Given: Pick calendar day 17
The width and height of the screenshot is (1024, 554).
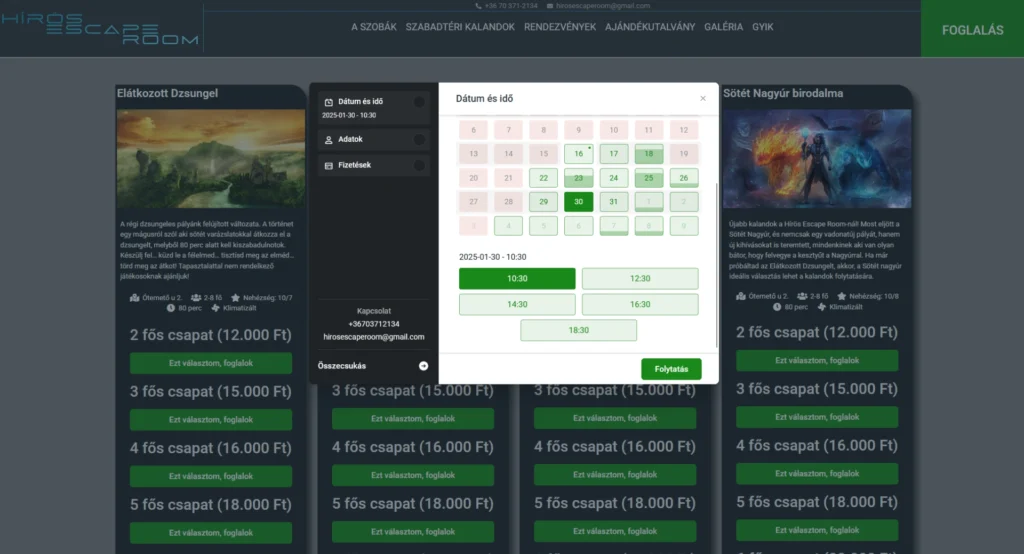Looking at the screenshot, I should 613,154.
